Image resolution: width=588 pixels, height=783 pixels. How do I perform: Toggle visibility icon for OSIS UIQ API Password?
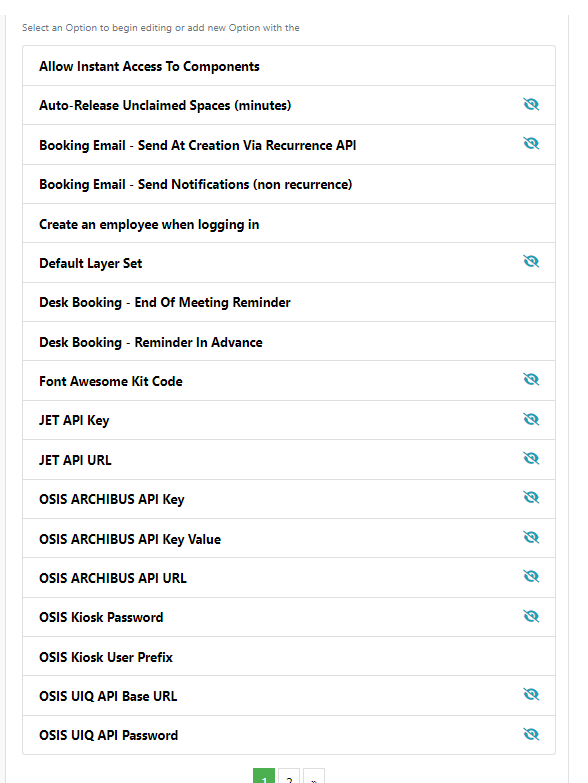(x=531, y=734)
